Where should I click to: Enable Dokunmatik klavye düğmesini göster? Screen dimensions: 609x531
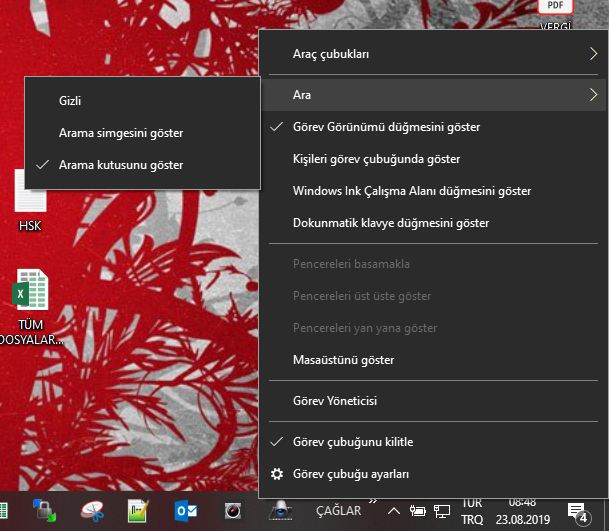tap(433, 223)
